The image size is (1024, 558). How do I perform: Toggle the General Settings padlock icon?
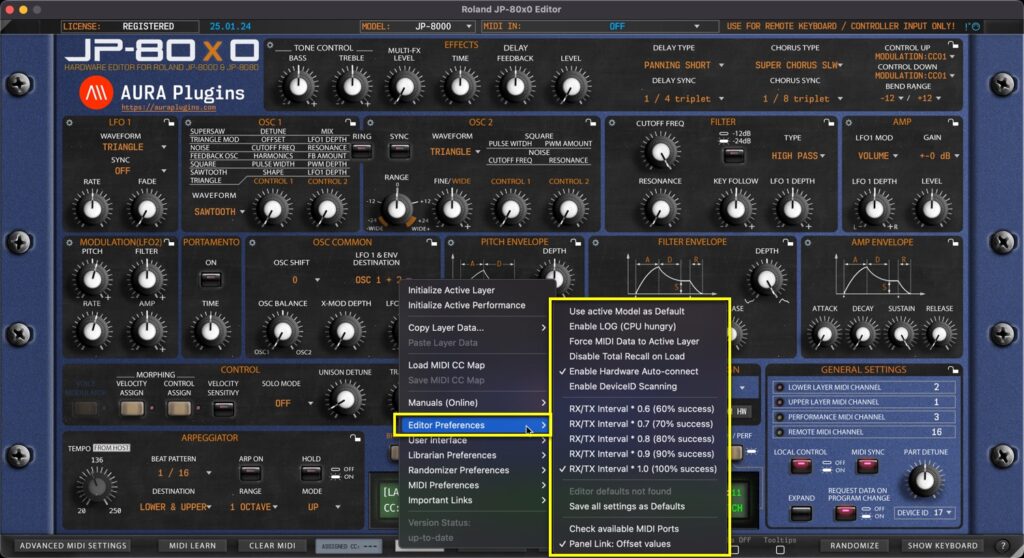click(x=953, y=370)
